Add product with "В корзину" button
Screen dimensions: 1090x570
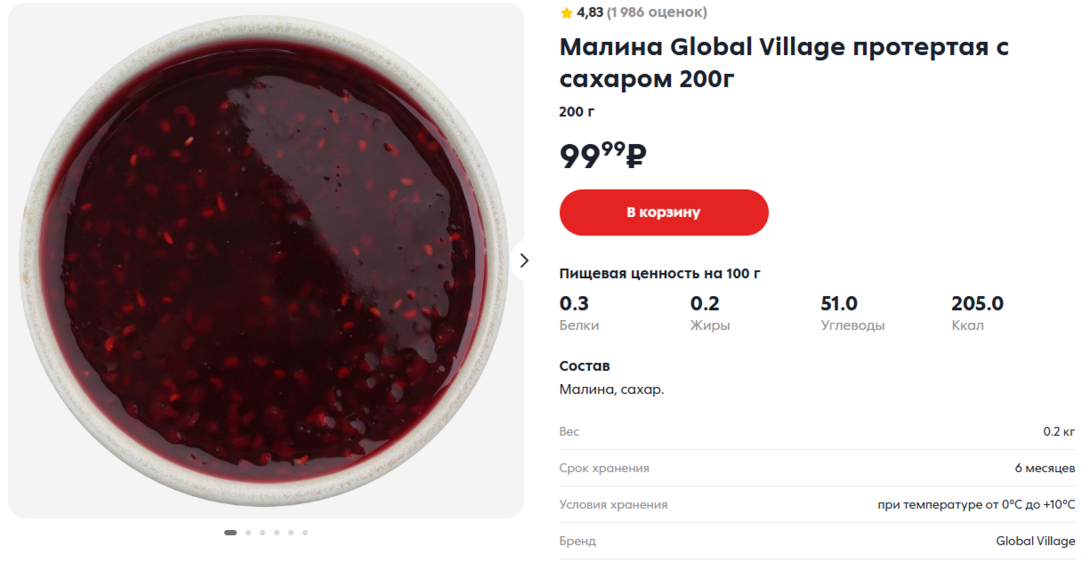click(x=663, y=212)
